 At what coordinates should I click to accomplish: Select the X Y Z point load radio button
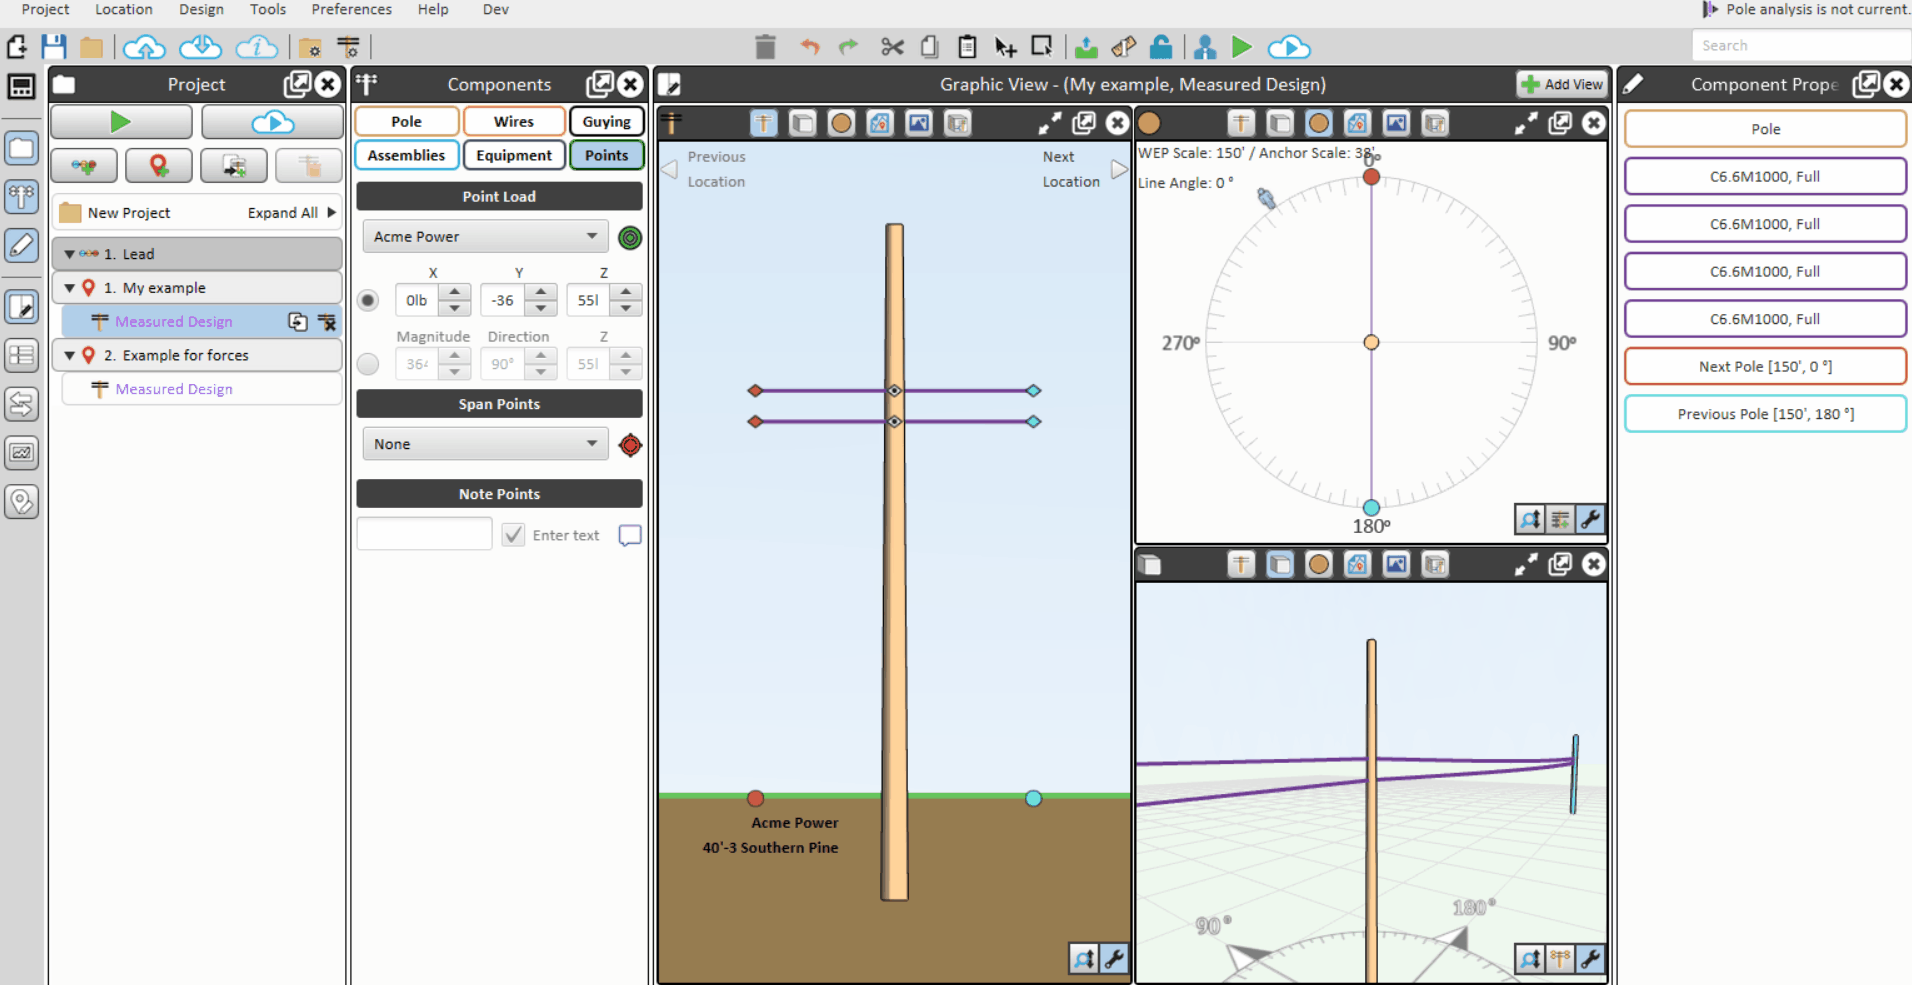(367, 300)
